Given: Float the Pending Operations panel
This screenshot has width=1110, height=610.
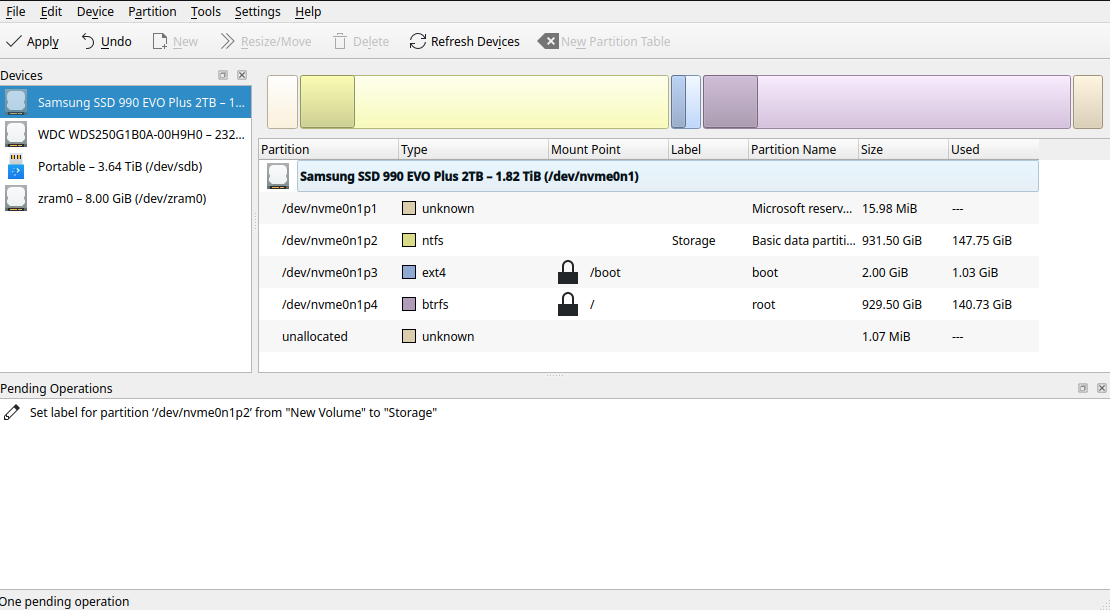Looking at the screenshot, I should (x=1082, y=388).
